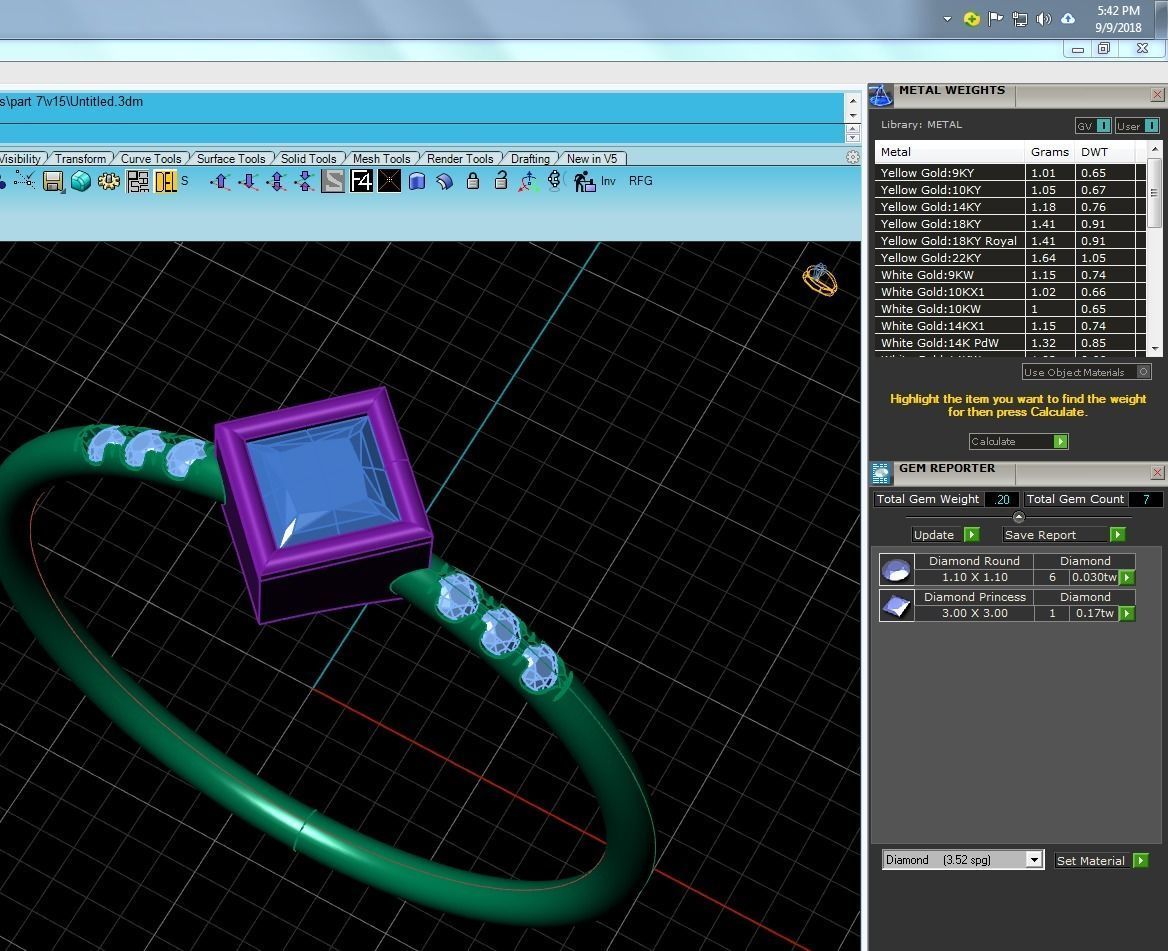Close the Metal Weights panel
The width and height of the screenshot is (1168, 951).
point(1157,95)
